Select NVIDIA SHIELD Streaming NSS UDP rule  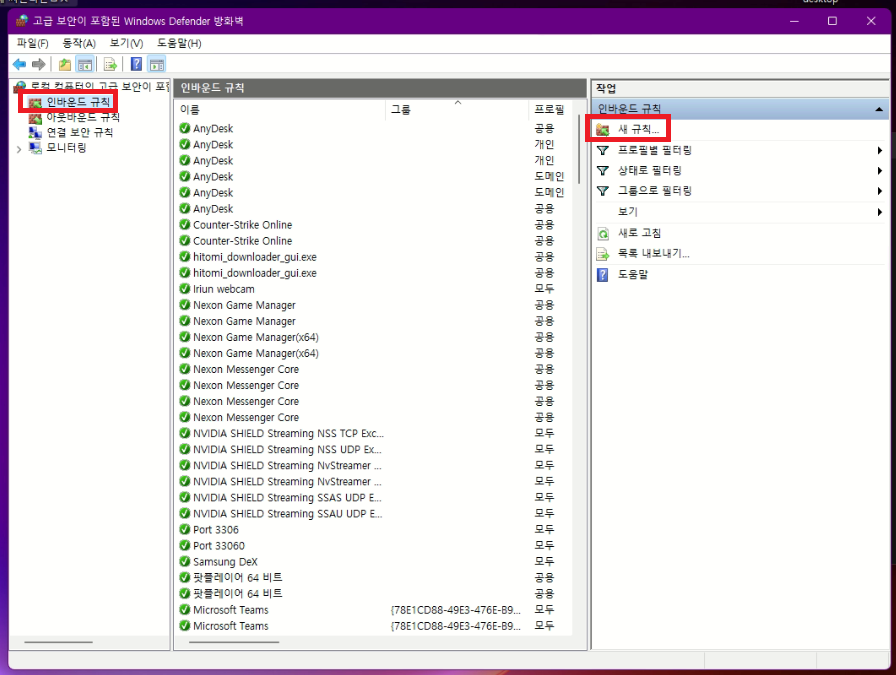coord(375,449)
